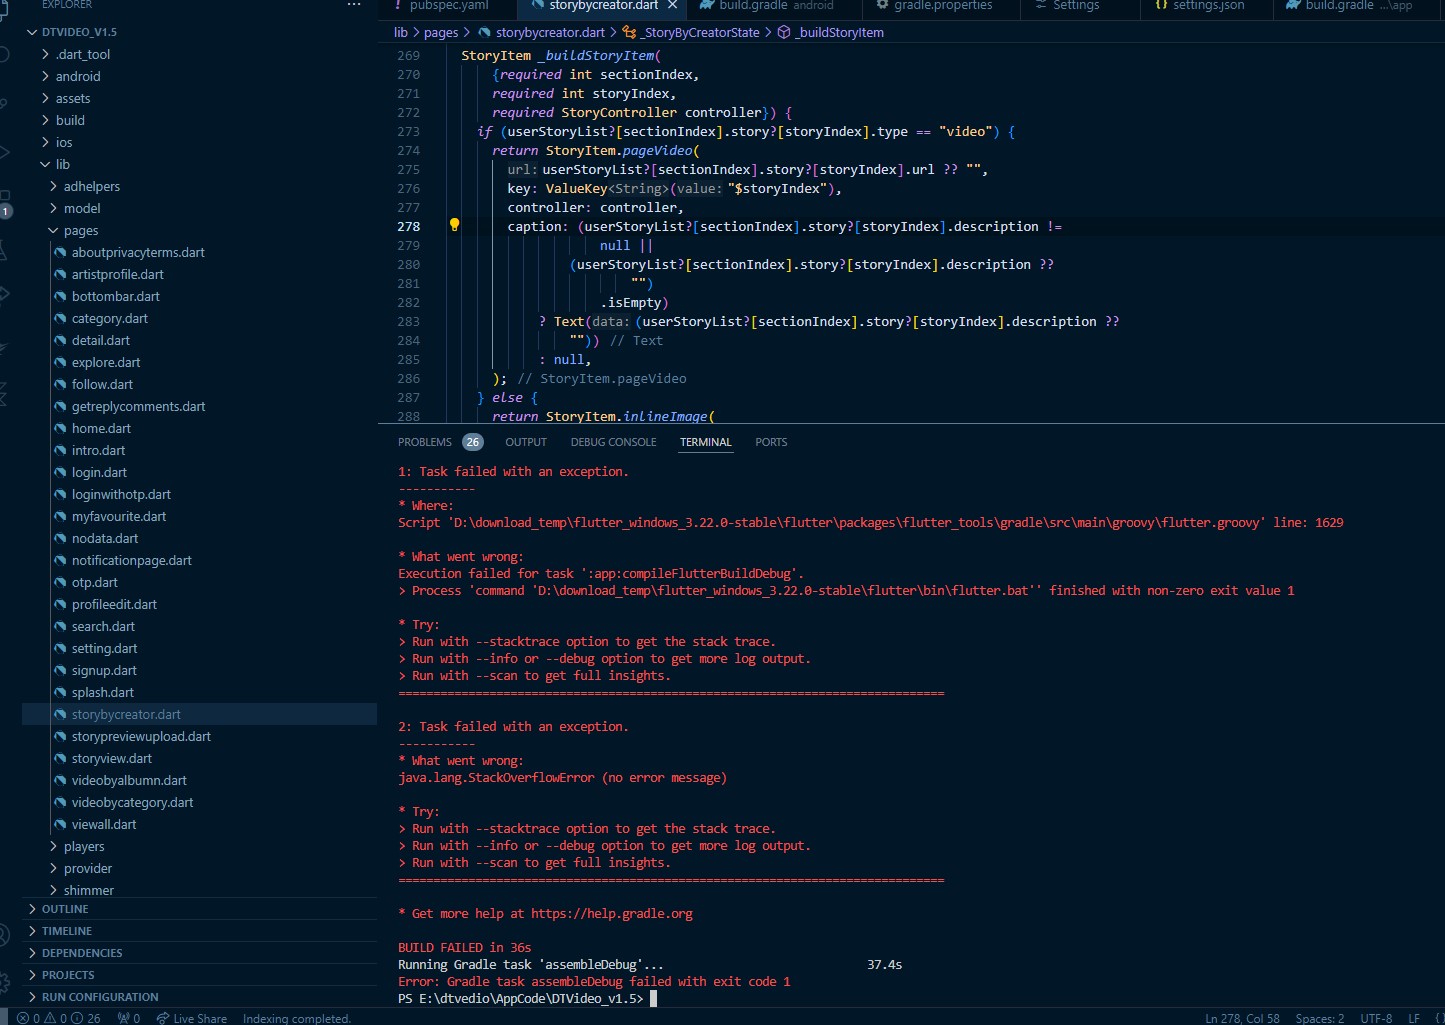Collapse the DTVIDEO_V1.5 root folder
The image size is (1445, 1025).
pyautogui.click(x=32, y=32)
